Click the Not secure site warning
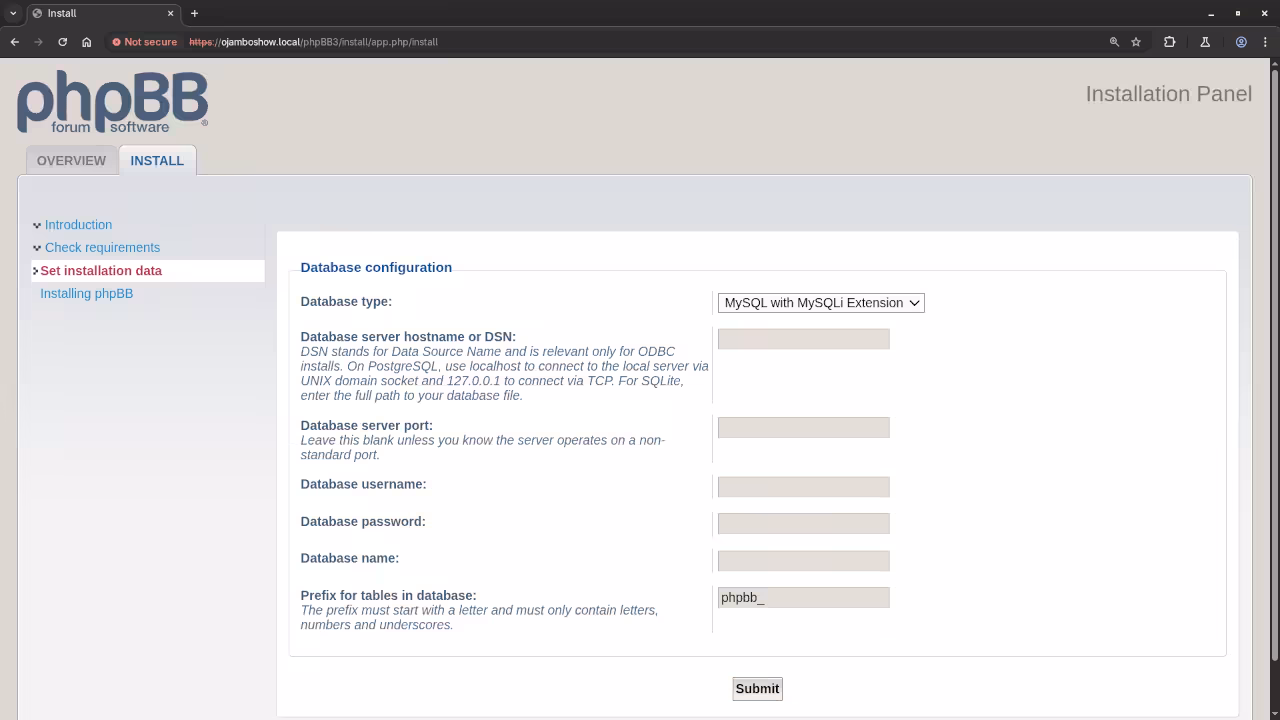The image size is (1280, 720). tap(145, 42)
